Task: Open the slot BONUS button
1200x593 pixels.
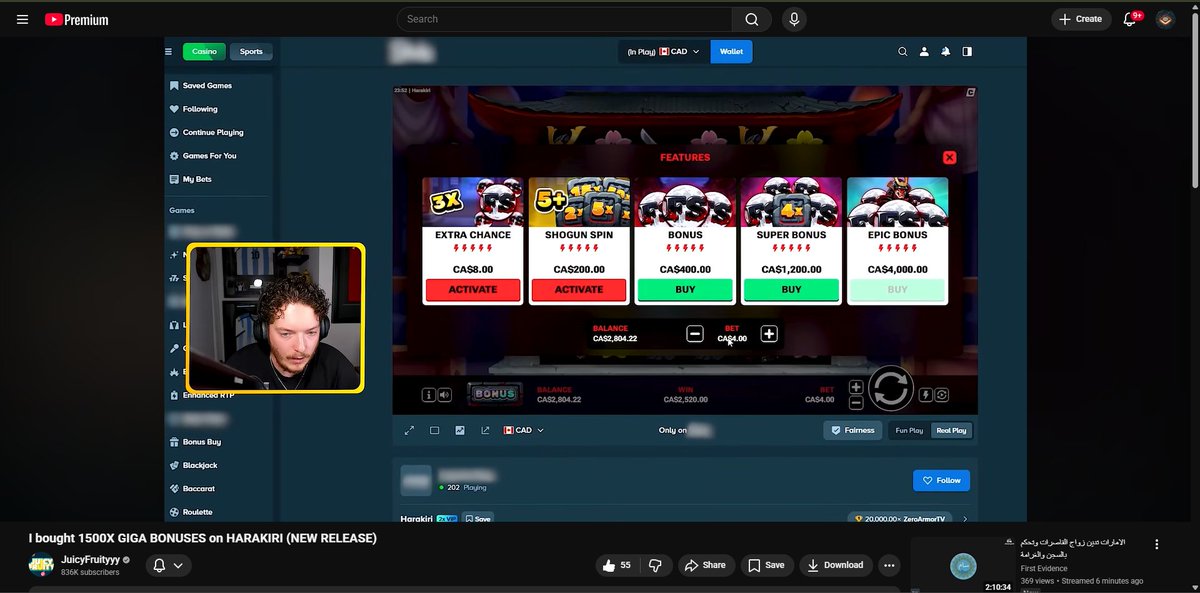Action: coord(494,394)
